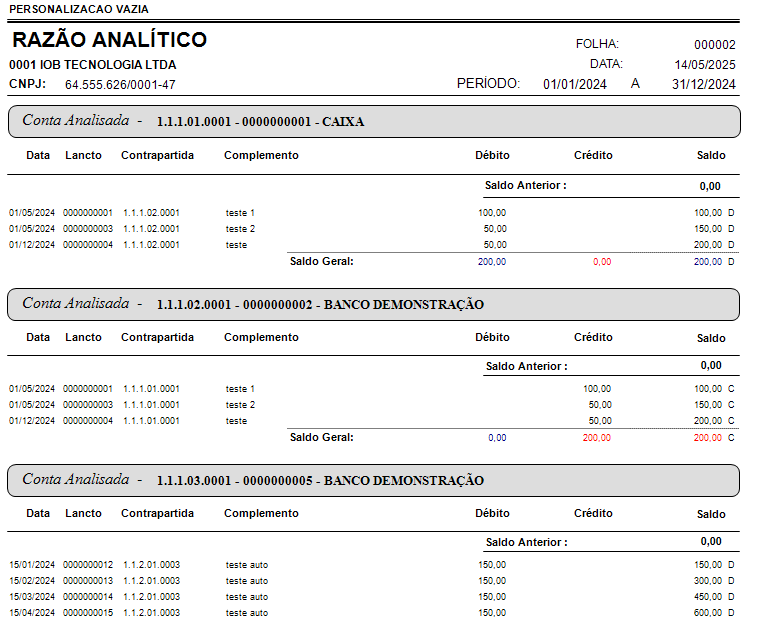Select the CNPJ number 64.555.626/0001-47
The width and height of the screenshot is (773, 624).
coord(119,85)
